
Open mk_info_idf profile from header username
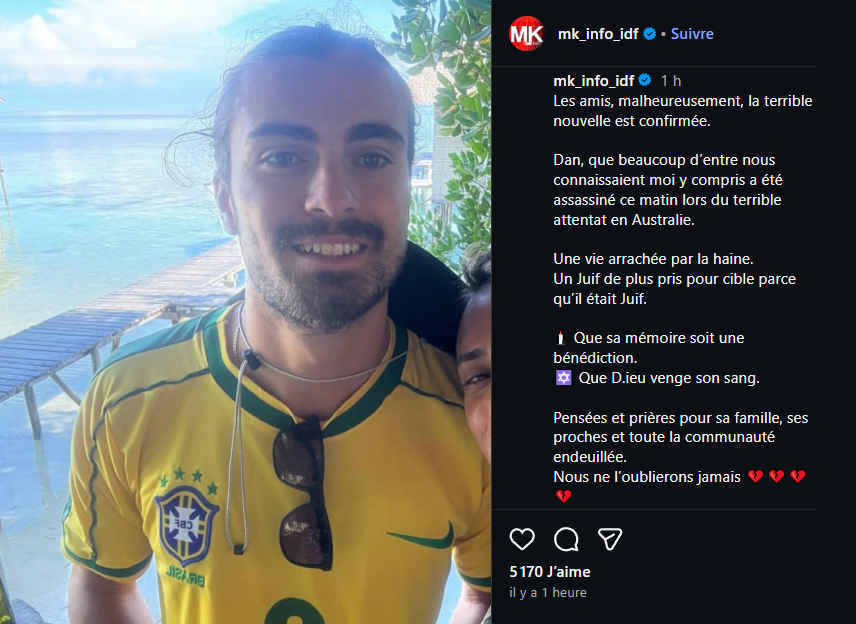598,34
